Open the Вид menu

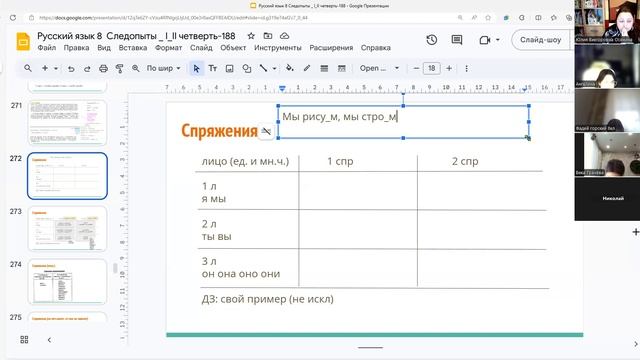[x=104, y=48]
